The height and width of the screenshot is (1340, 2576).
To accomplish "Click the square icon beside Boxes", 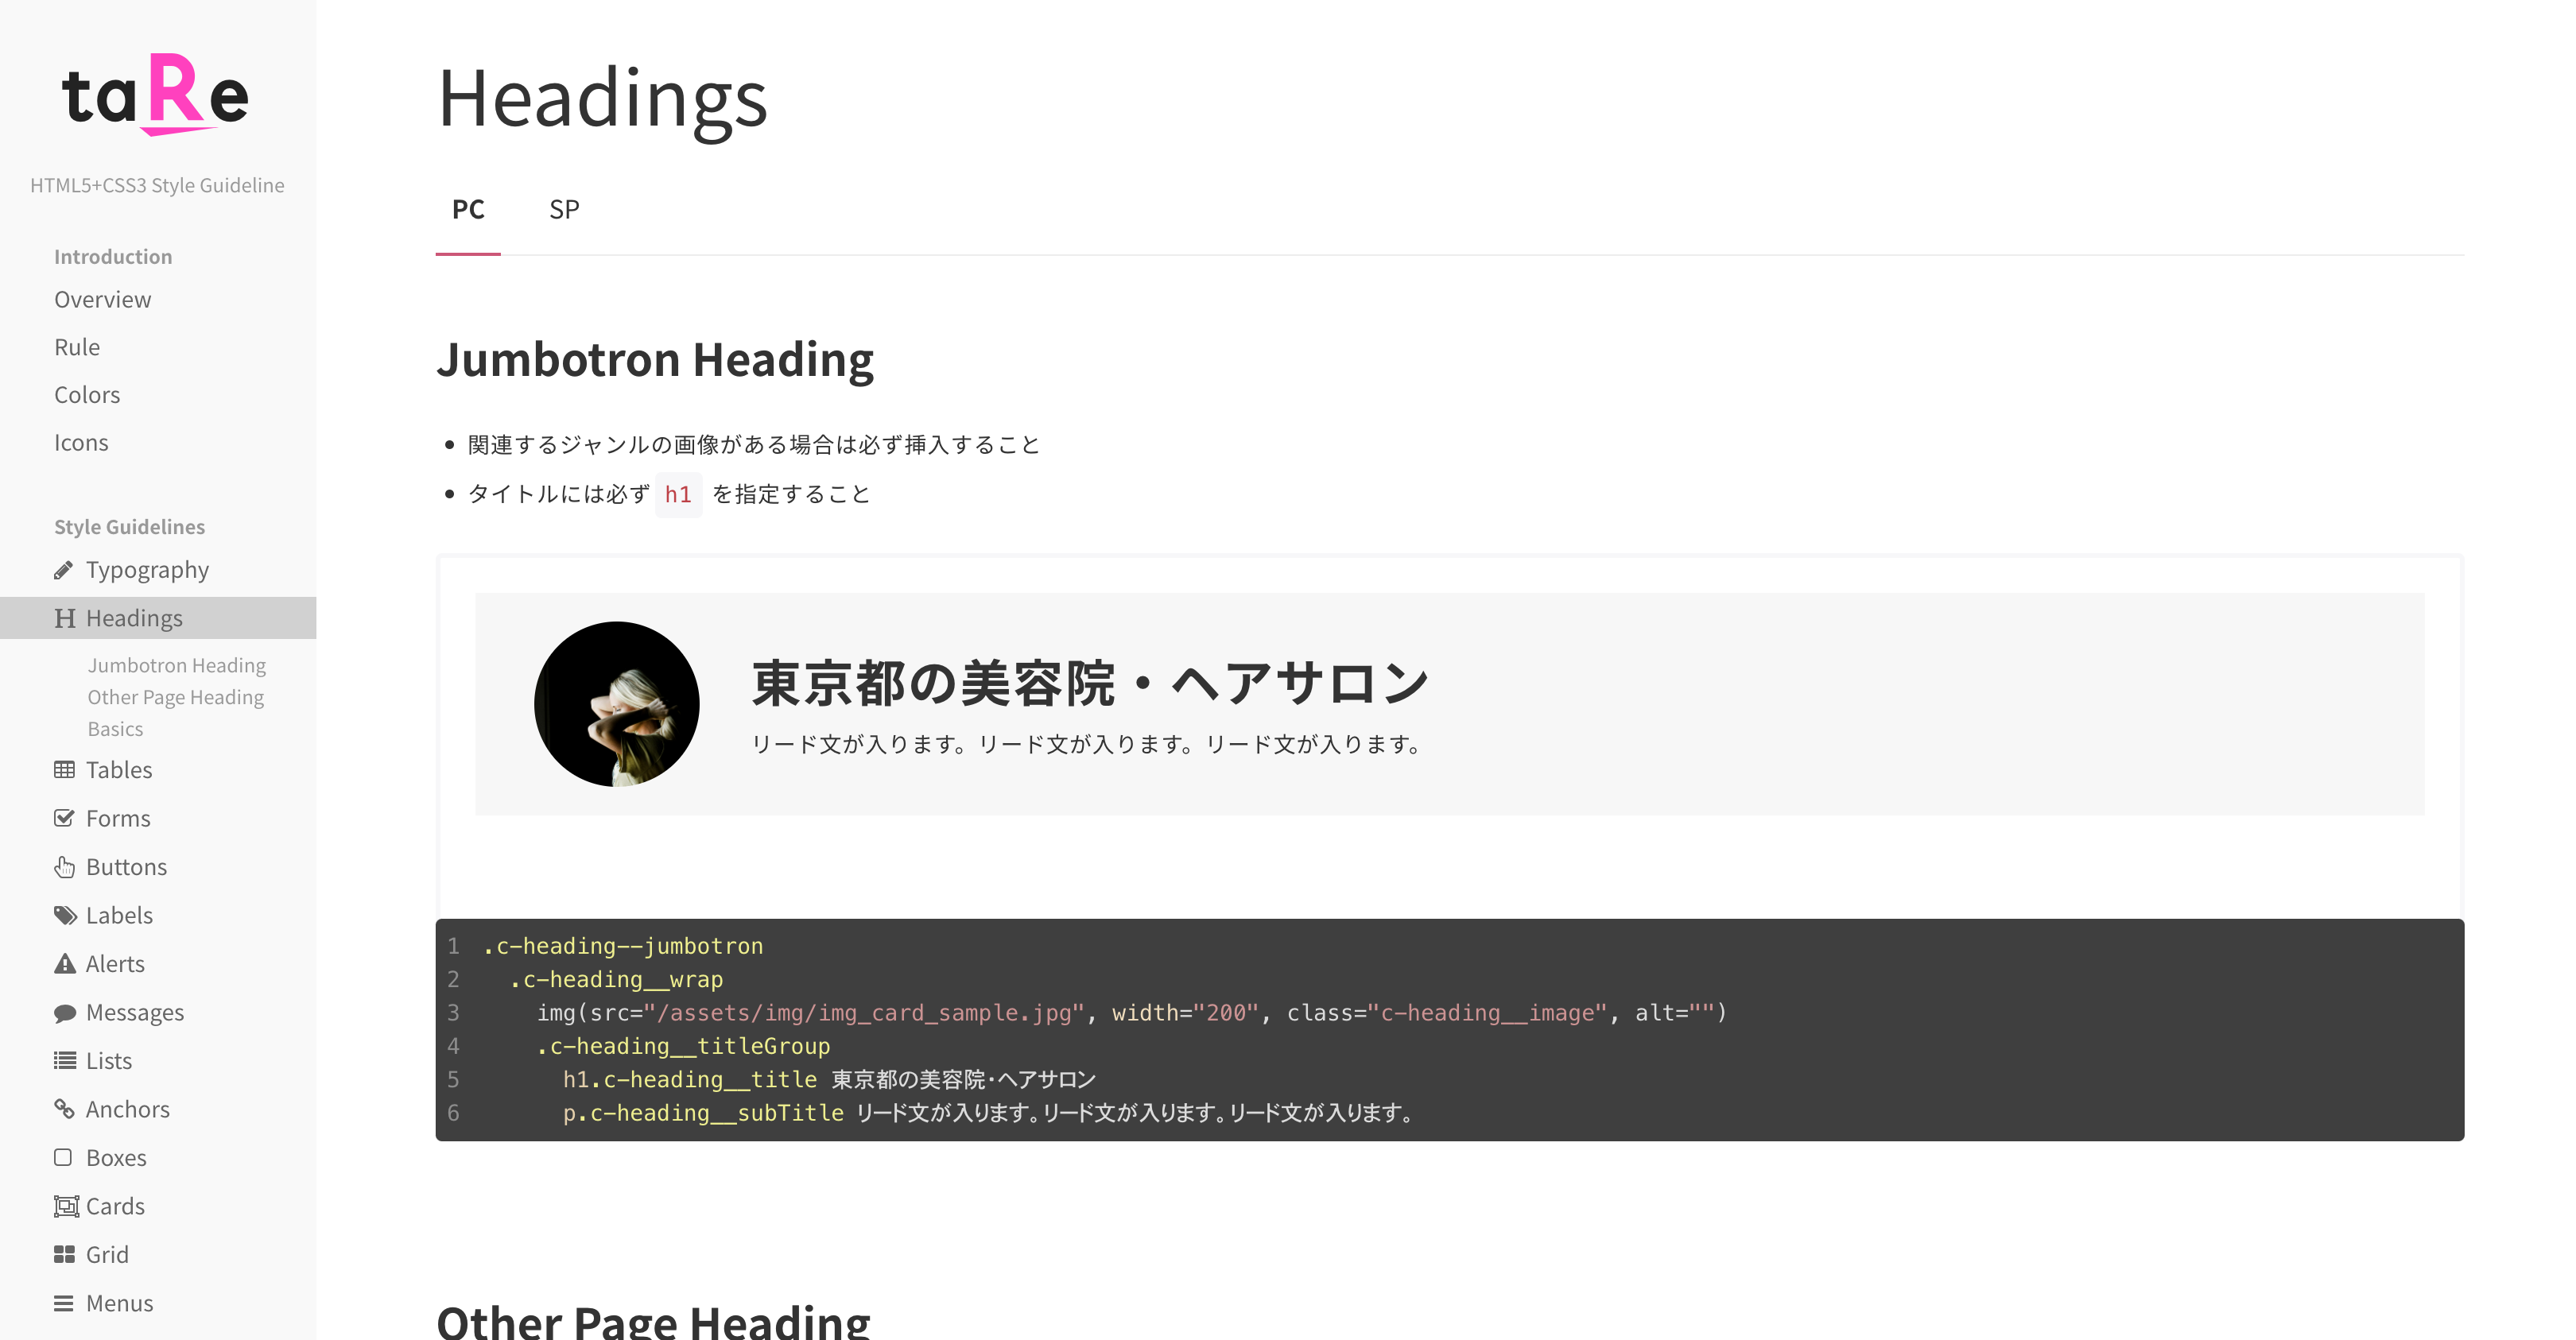I will click(x=63, y=1157).
